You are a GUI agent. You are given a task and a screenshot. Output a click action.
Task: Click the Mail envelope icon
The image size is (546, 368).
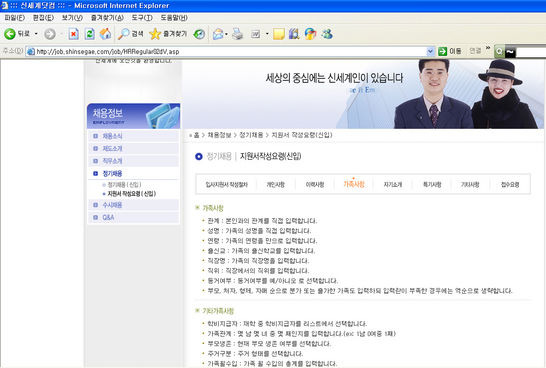[218, 34]
